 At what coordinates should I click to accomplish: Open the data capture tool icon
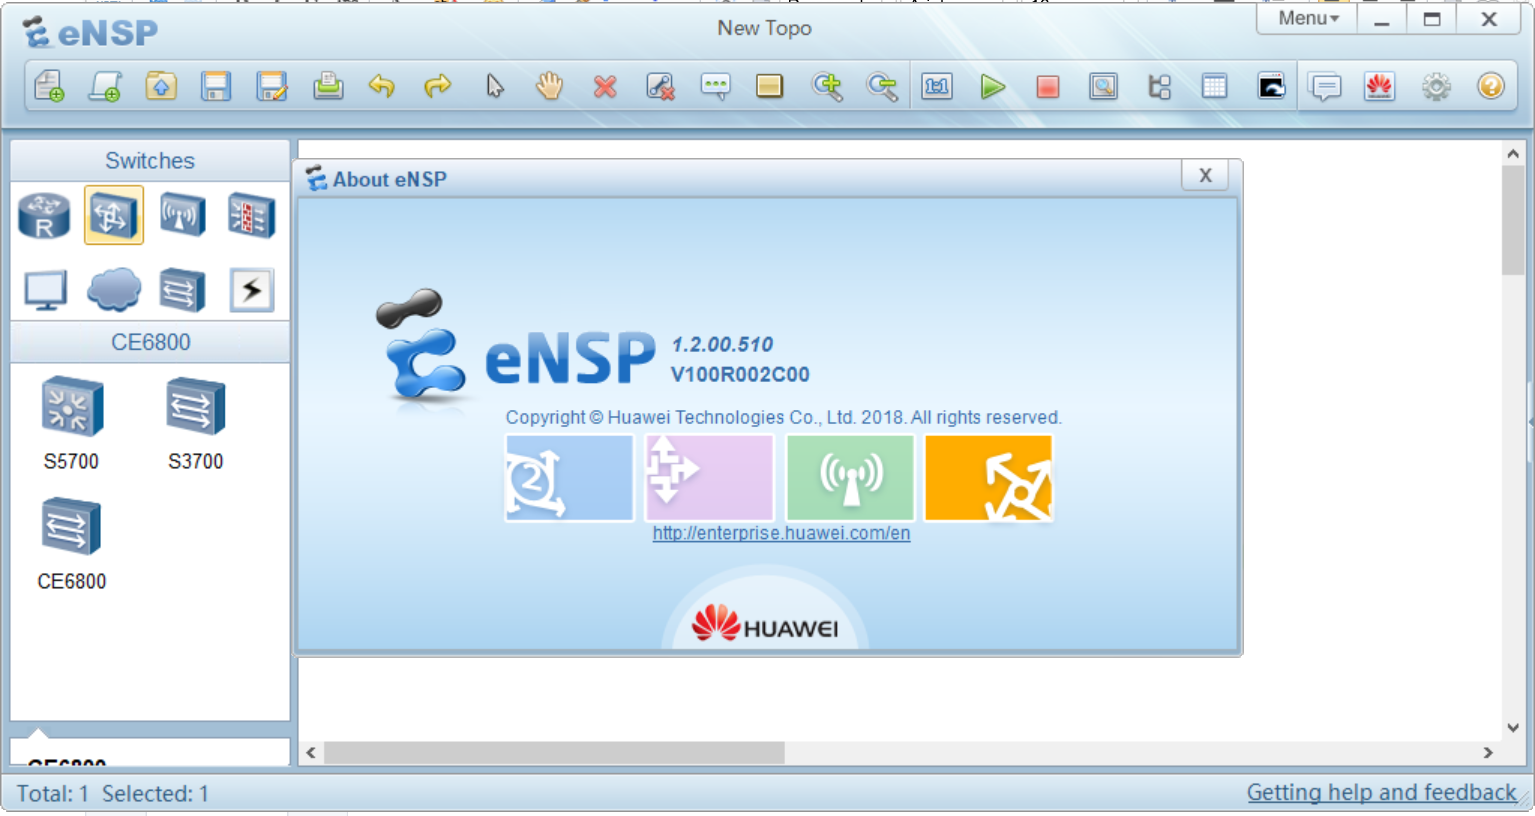(x=1103, y=87)
